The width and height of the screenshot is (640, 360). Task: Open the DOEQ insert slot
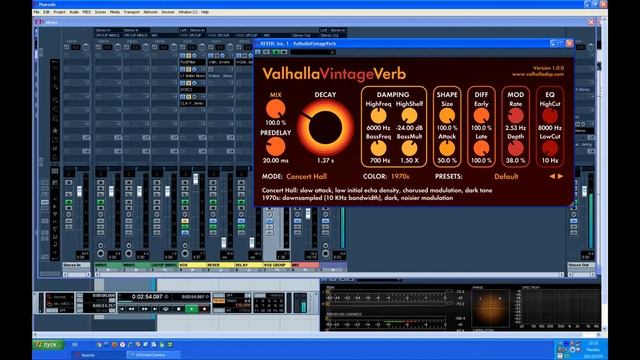[192, 89]
